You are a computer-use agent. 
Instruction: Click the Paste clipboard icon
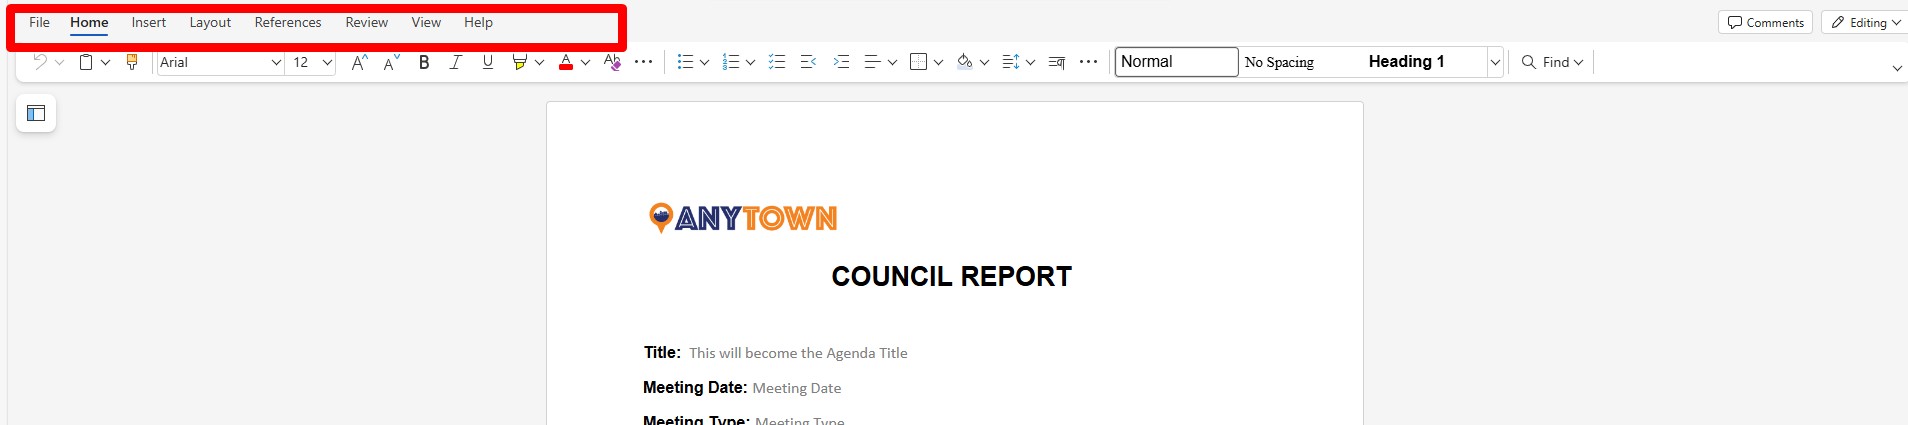pos(86,62)
